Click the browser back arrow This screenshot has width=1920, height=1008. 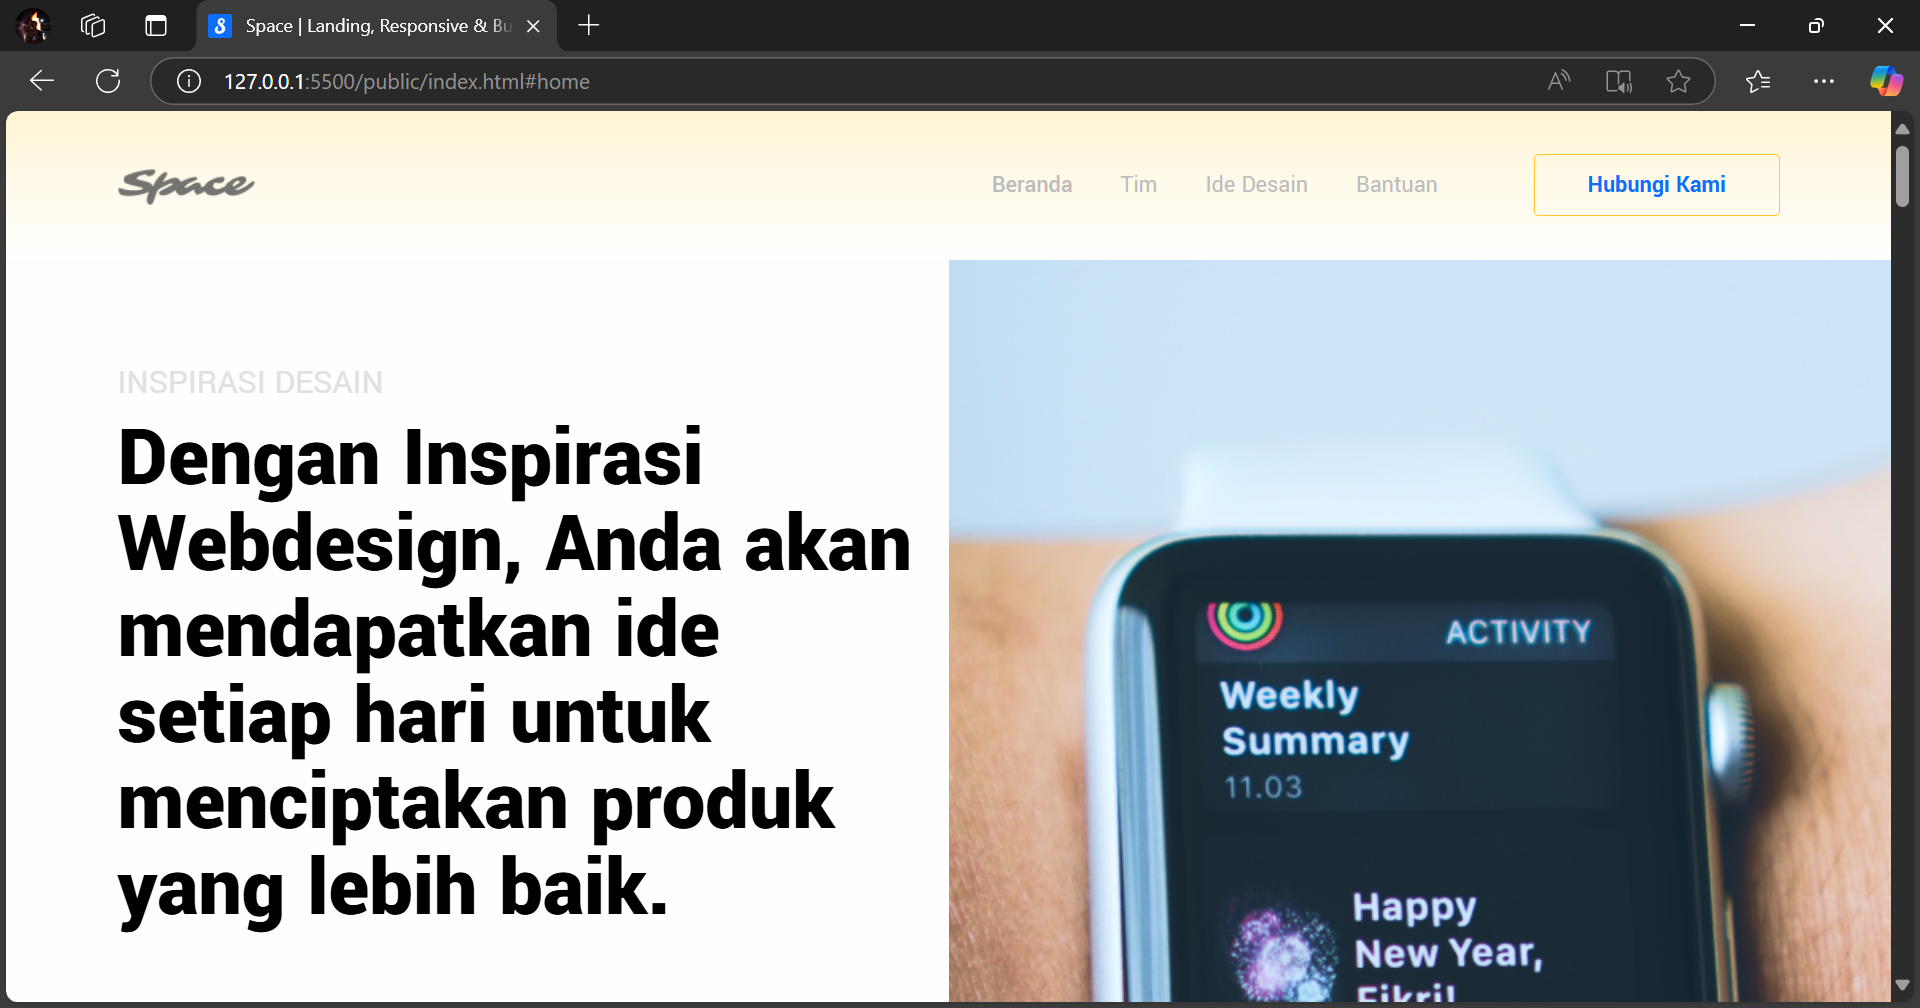point(42,81)
